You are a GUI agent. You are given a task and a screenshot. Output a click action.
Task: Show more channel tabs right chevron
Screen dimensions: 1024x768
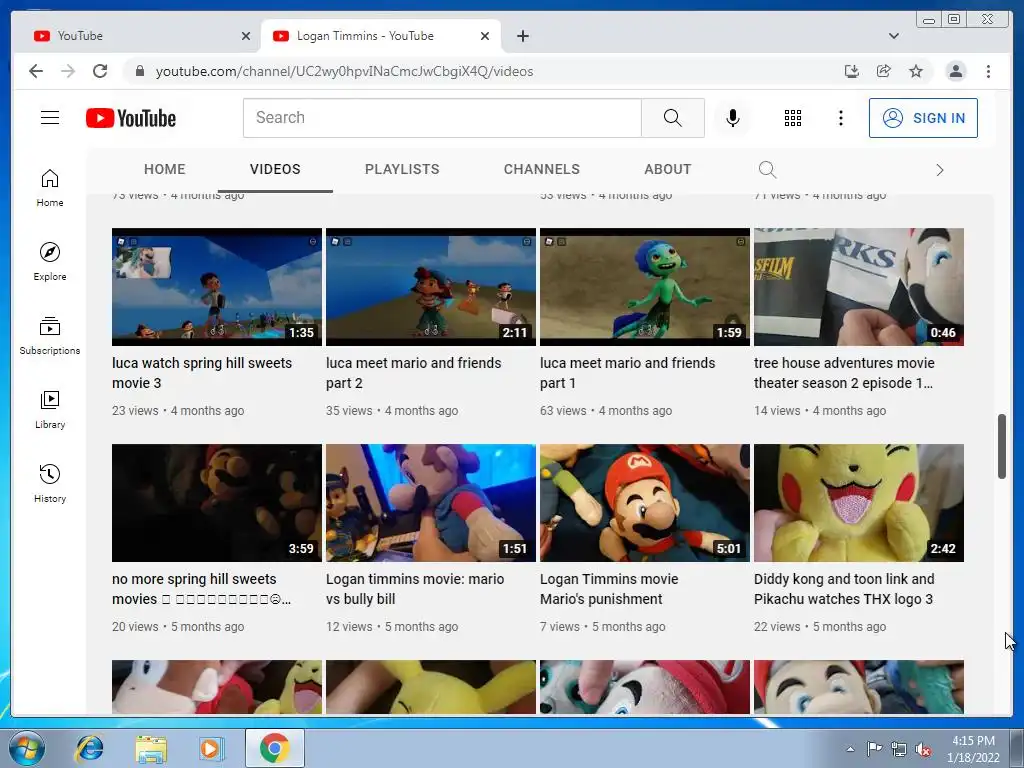pos(939,170)
